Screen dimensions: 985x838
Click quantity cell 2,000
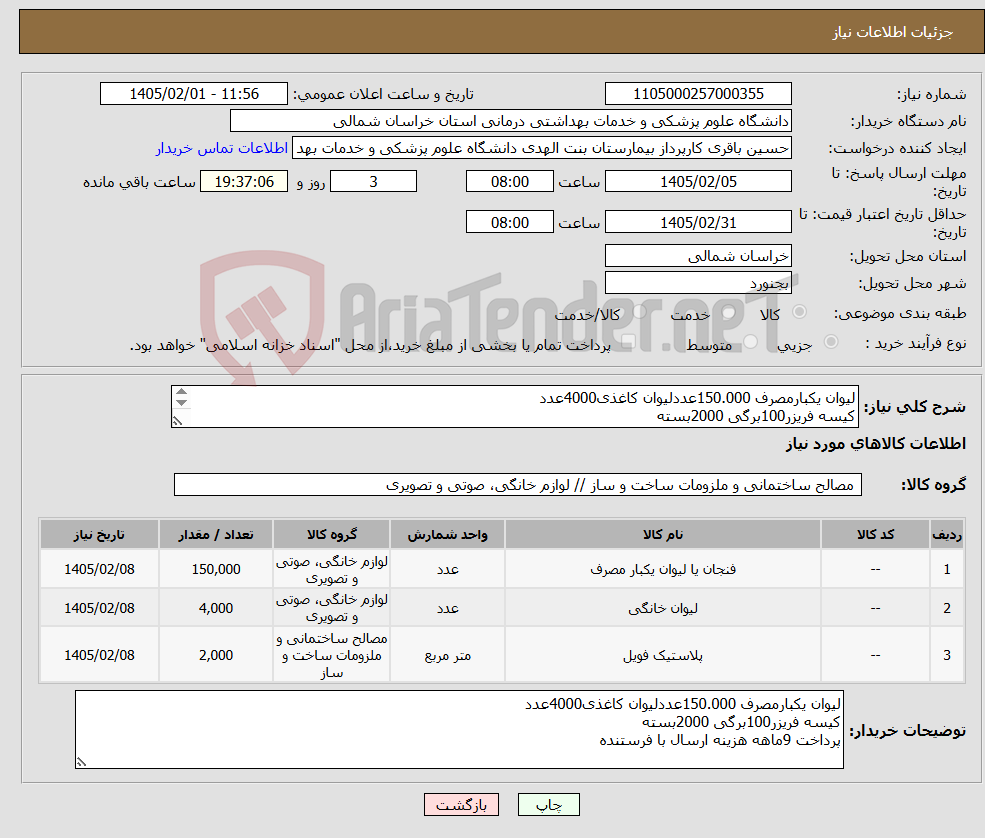pyautogui.click(x=215, y=655)
